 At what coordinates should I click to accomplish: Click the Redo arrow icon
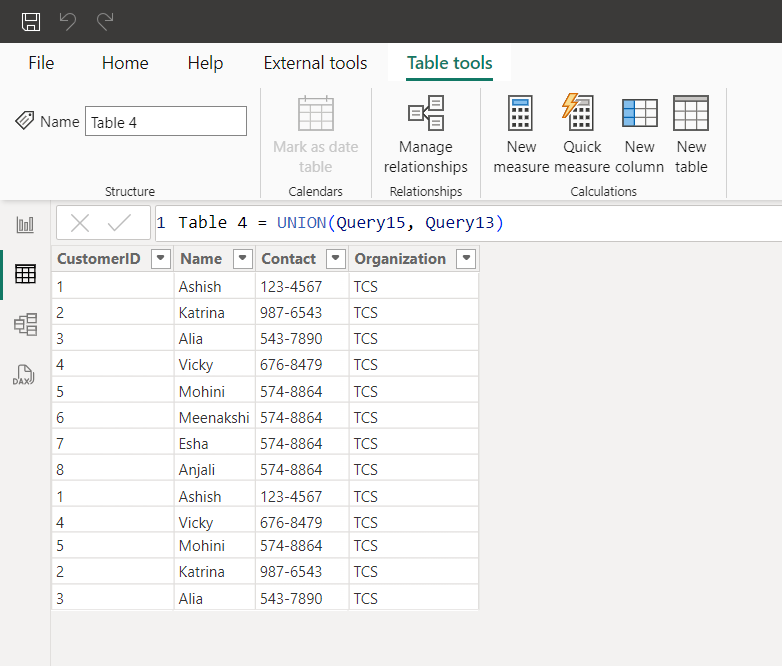point(104,21)
